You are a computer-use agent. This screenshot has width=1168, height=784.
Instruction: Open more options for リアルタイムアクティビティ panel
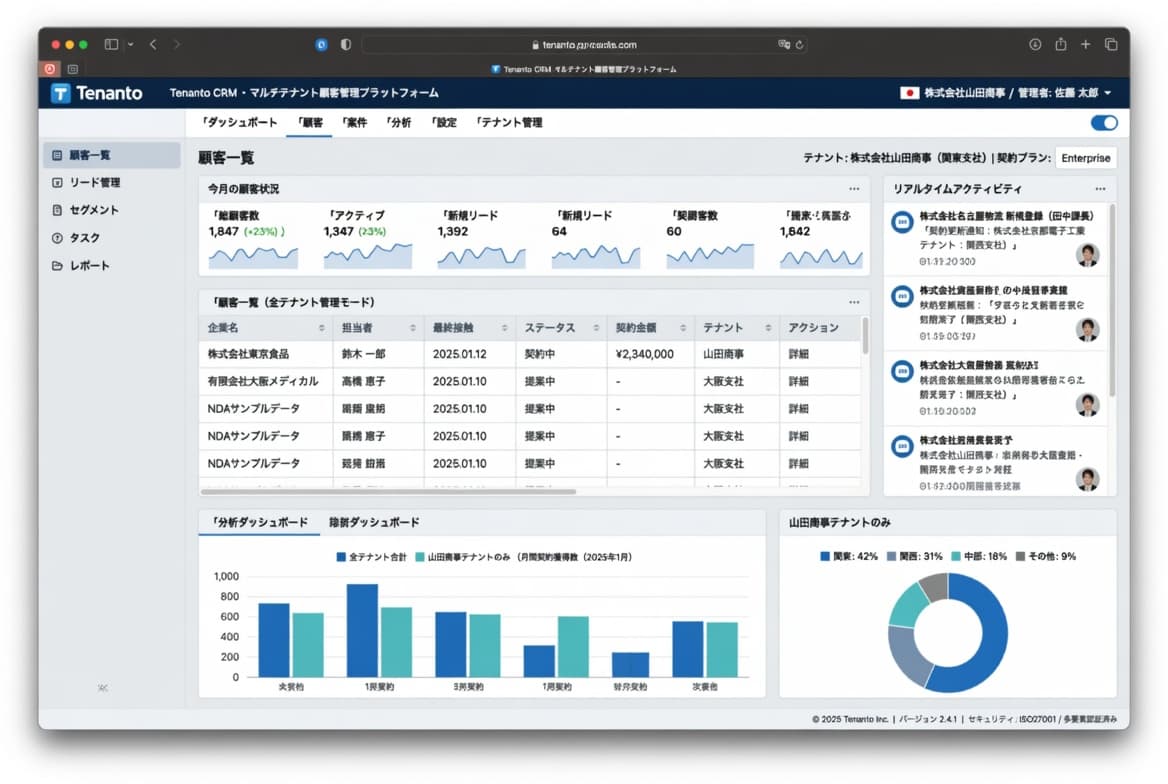[x=1100, y=189]
